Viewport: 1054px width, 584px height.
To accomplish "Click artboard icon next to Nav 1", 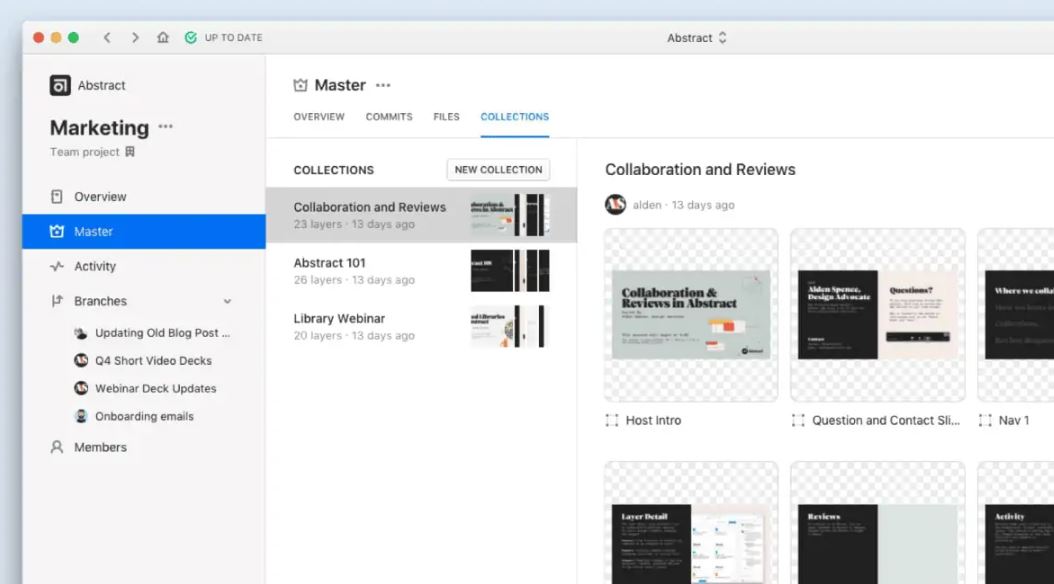I will click(x=985, y=421).
